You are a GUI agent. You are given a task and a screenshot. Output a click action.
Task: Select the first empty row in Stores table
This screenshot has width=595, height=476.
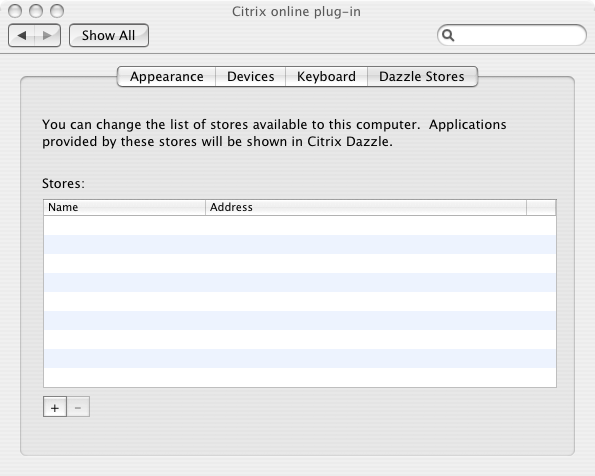(x=300, y=225)
